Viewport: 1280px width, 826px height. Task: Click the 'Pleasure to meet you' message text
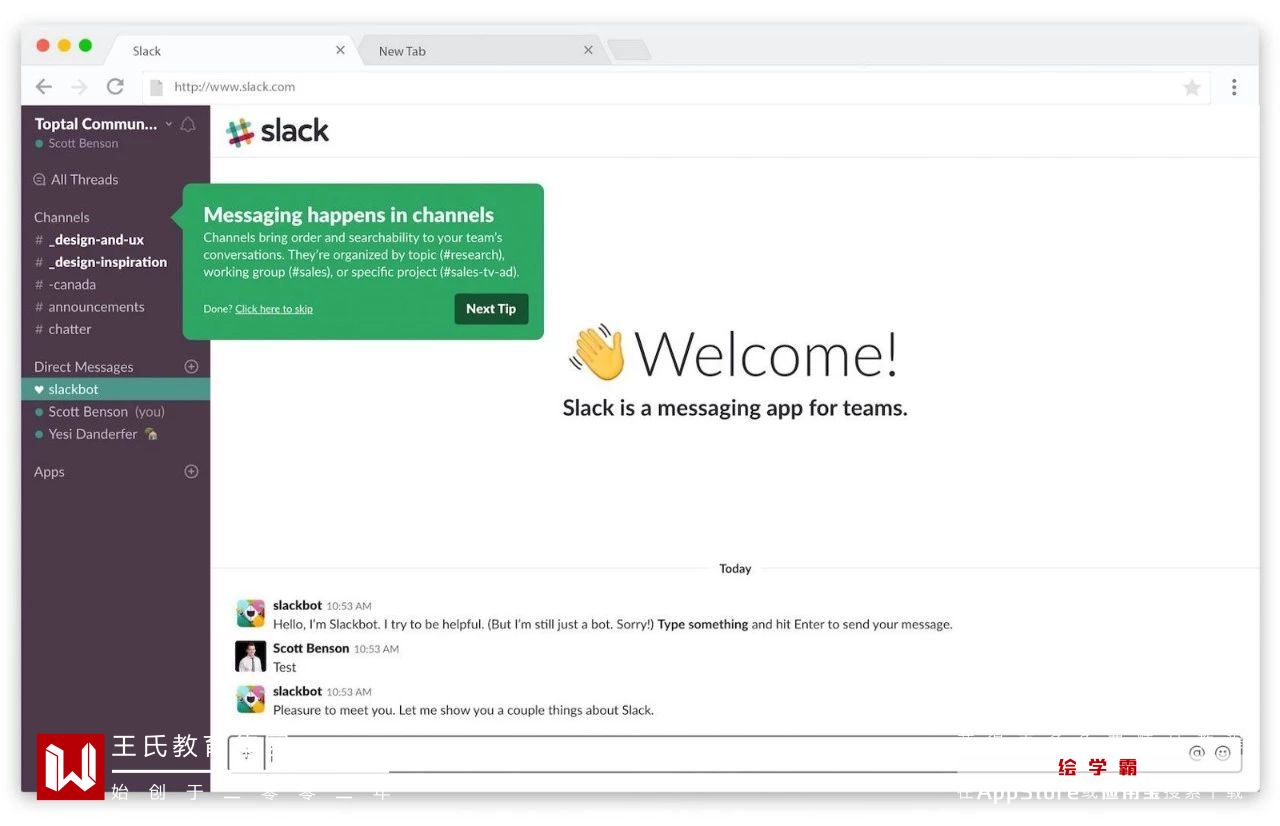pyautogui.click(x=463, y=710)
